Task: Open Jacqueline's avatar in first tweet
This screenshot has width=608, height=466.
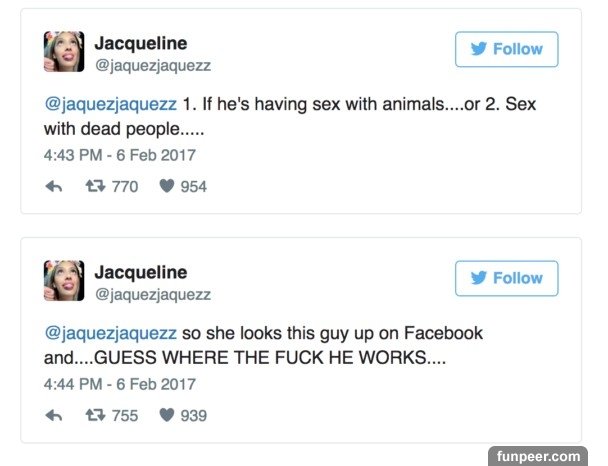Action: pos(63,52)
